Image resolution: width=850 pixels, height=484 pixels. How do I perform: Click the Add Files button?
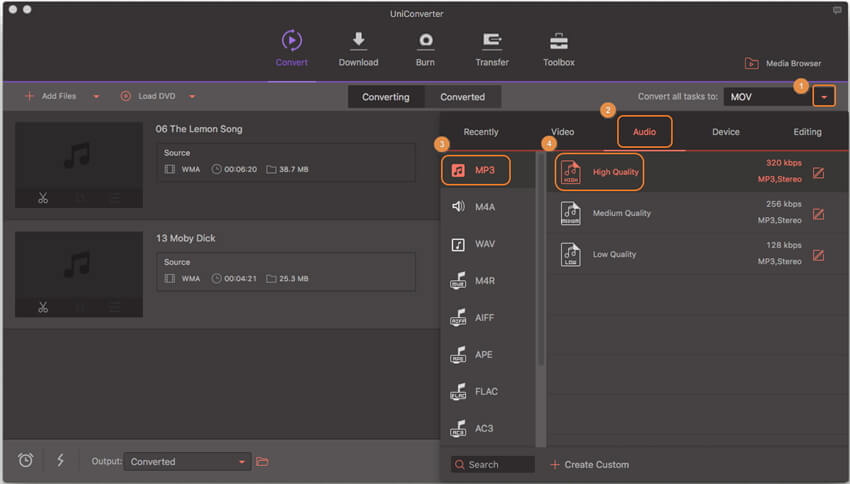tap(51, 96)
